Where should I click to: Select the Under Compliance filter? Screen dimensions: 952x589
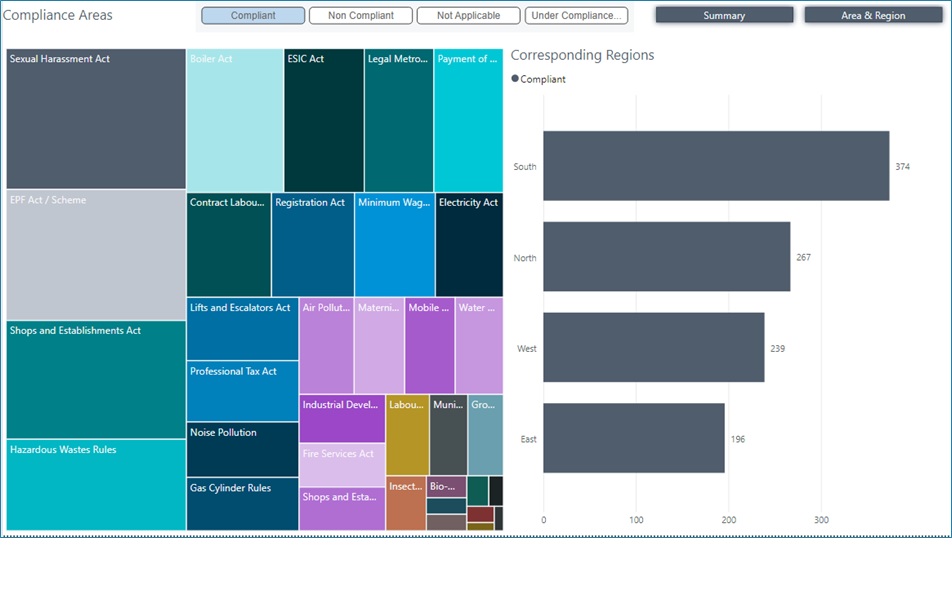pyautogui.click(x=574, y=15)
